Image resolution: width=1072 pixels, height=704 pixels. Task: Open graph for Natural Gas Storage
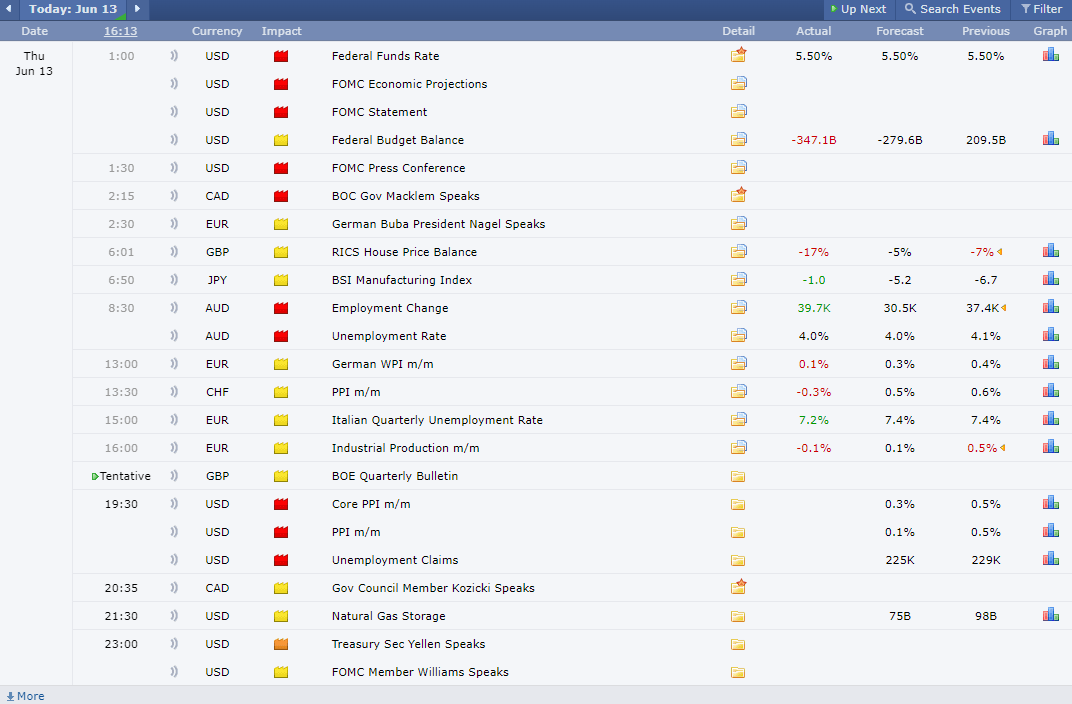pos(1051,616)
